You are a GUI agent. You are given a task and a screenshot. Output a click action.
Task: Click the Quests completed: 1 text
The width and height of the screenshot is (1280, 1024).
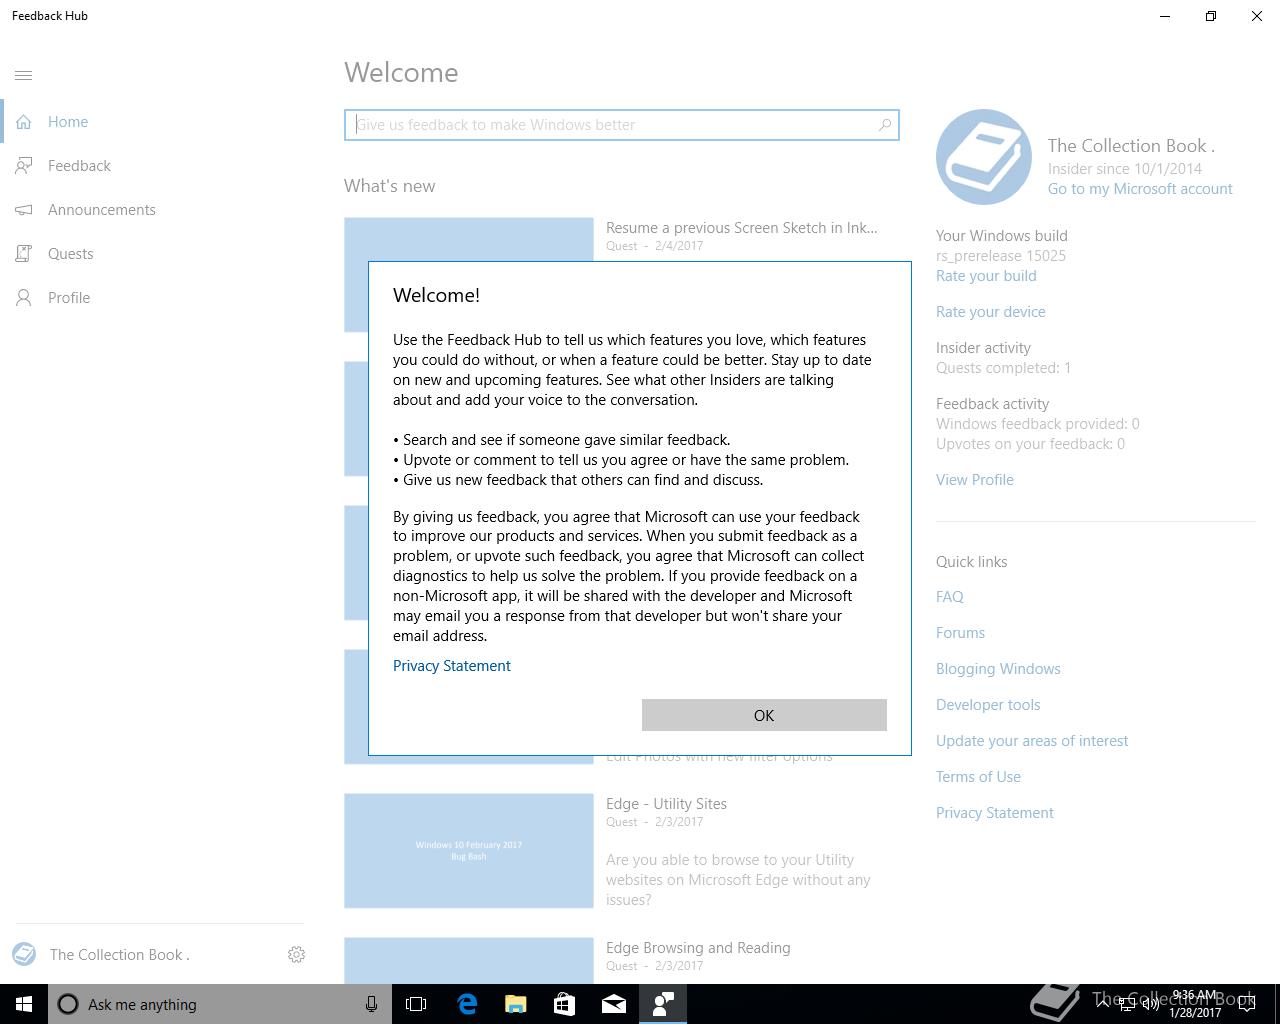pos(1004,368)
